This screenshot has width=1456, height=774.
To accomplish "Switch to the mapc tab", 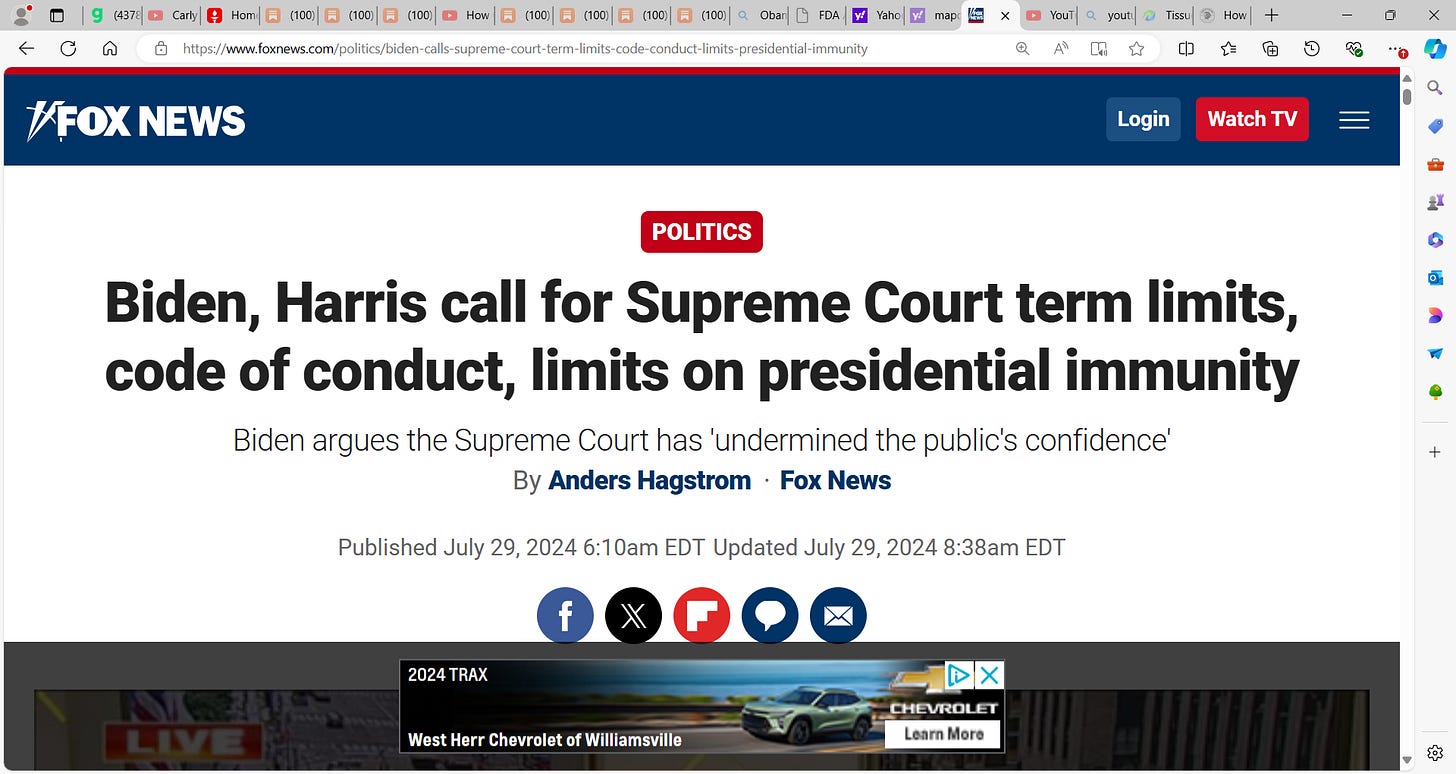I will pyautogui.click(x=934, y=15).
